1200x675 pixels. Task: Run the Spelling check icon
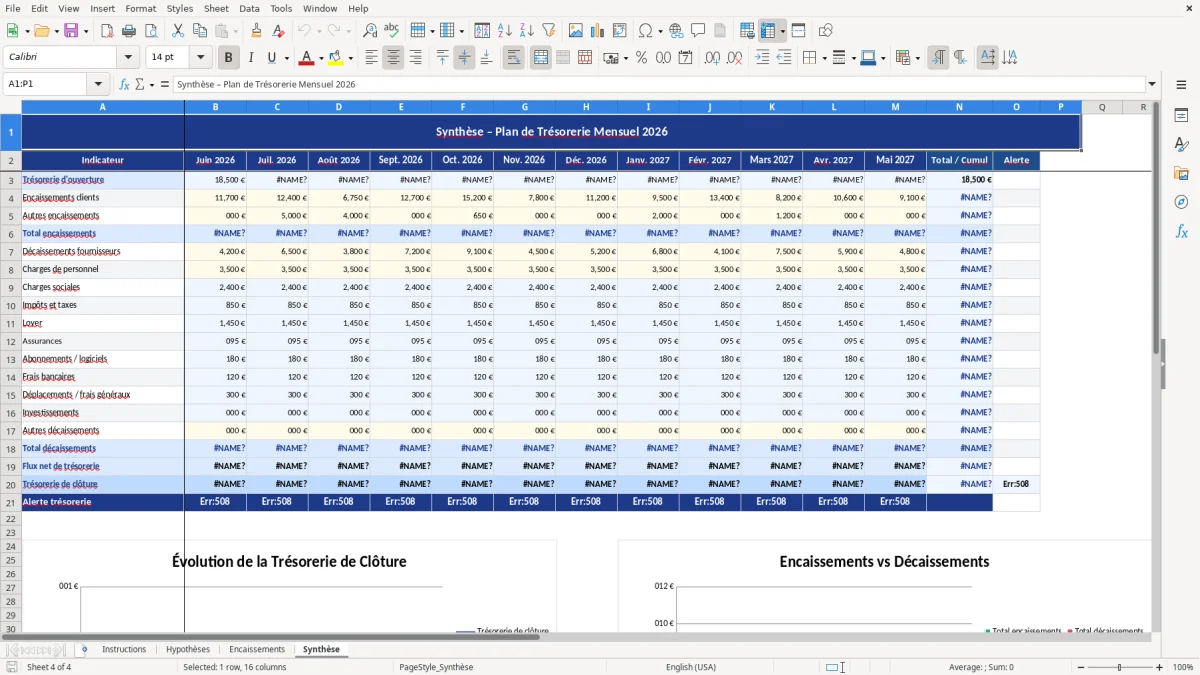coord(392,31)
